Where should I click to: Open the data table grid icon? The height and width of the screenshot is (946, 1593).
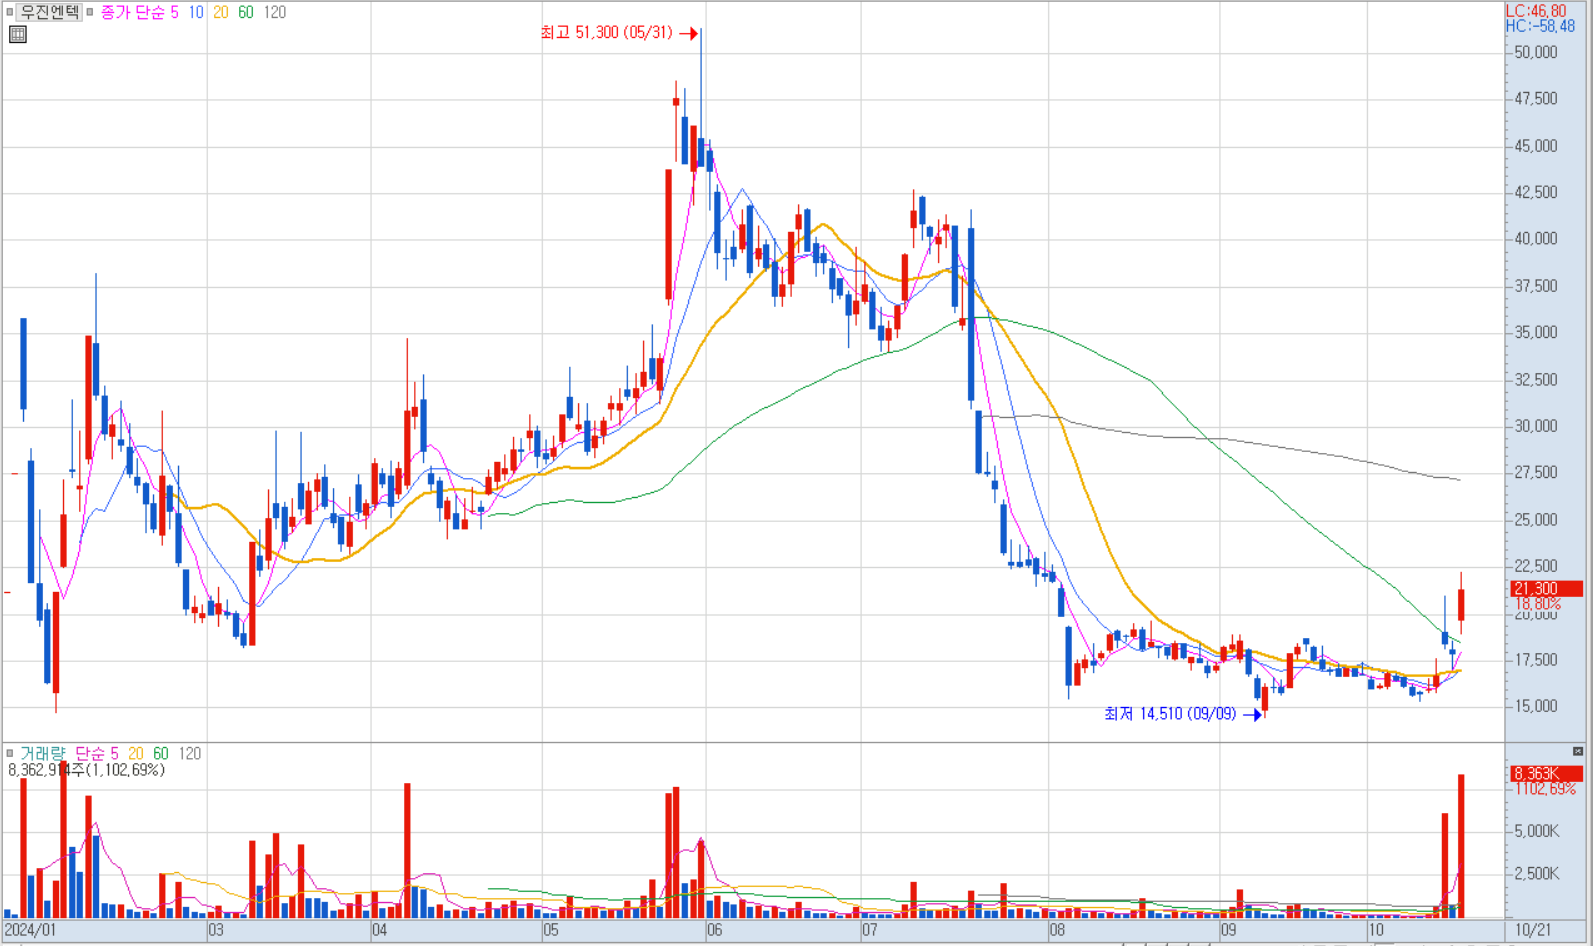click(18, 35)
